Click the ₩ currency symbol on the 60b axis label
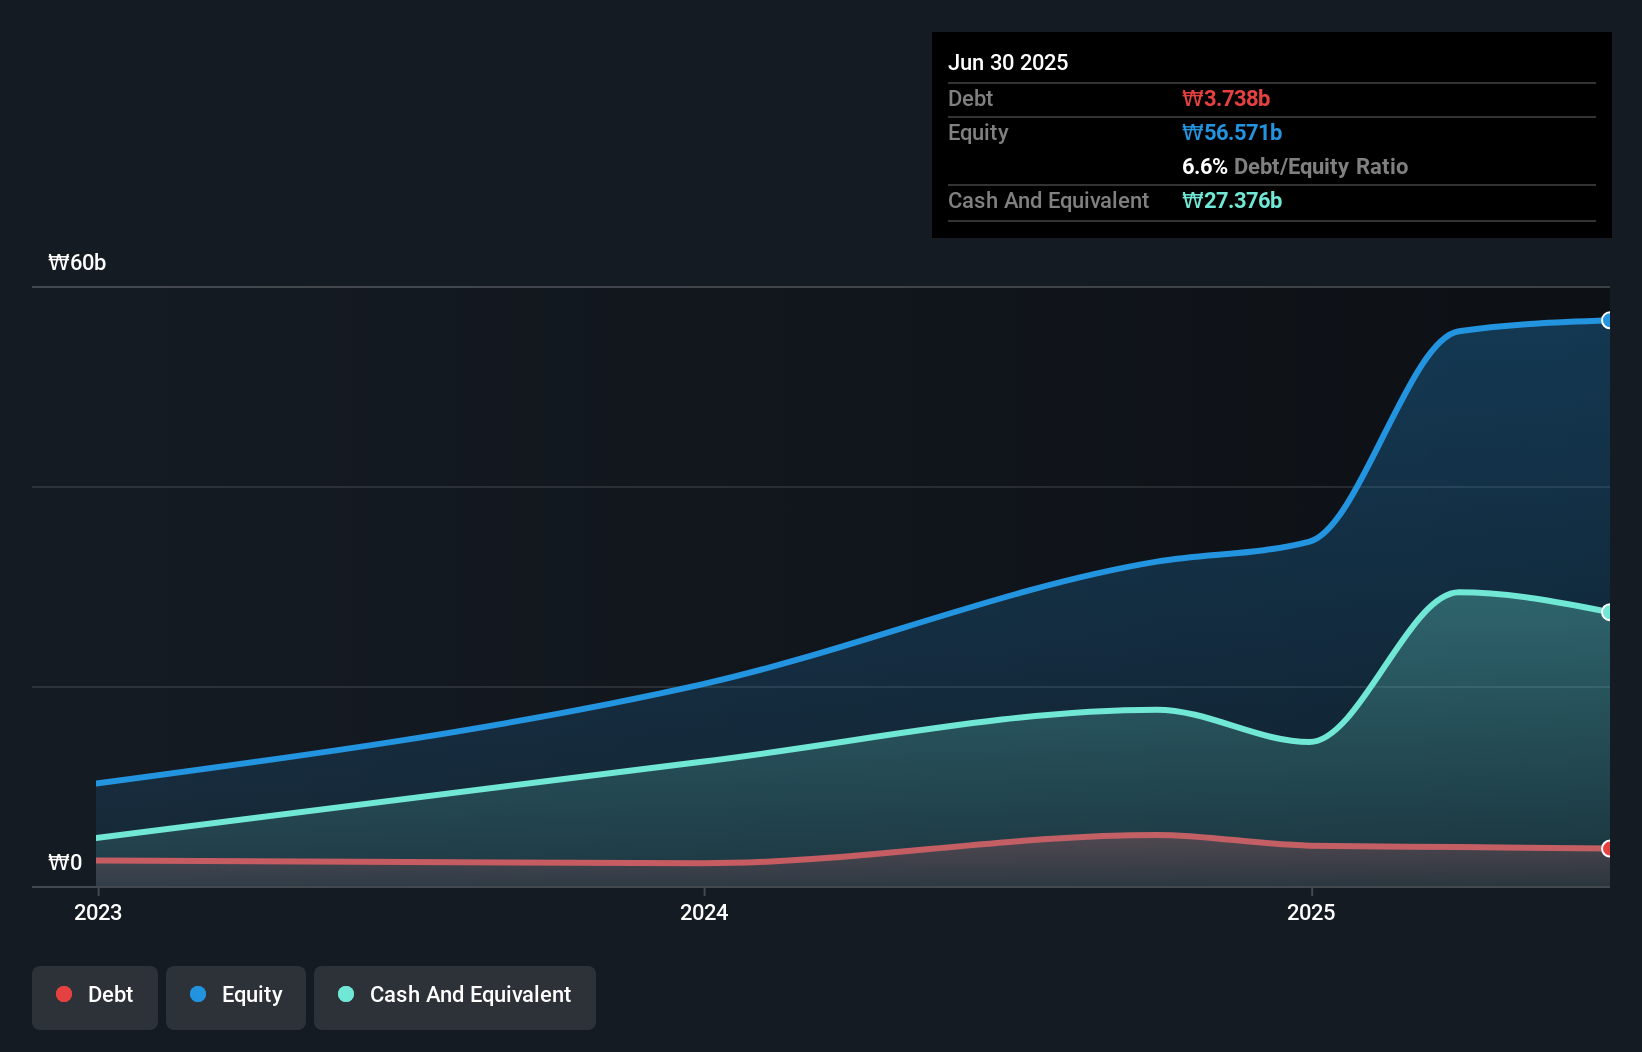 (58, 263)
